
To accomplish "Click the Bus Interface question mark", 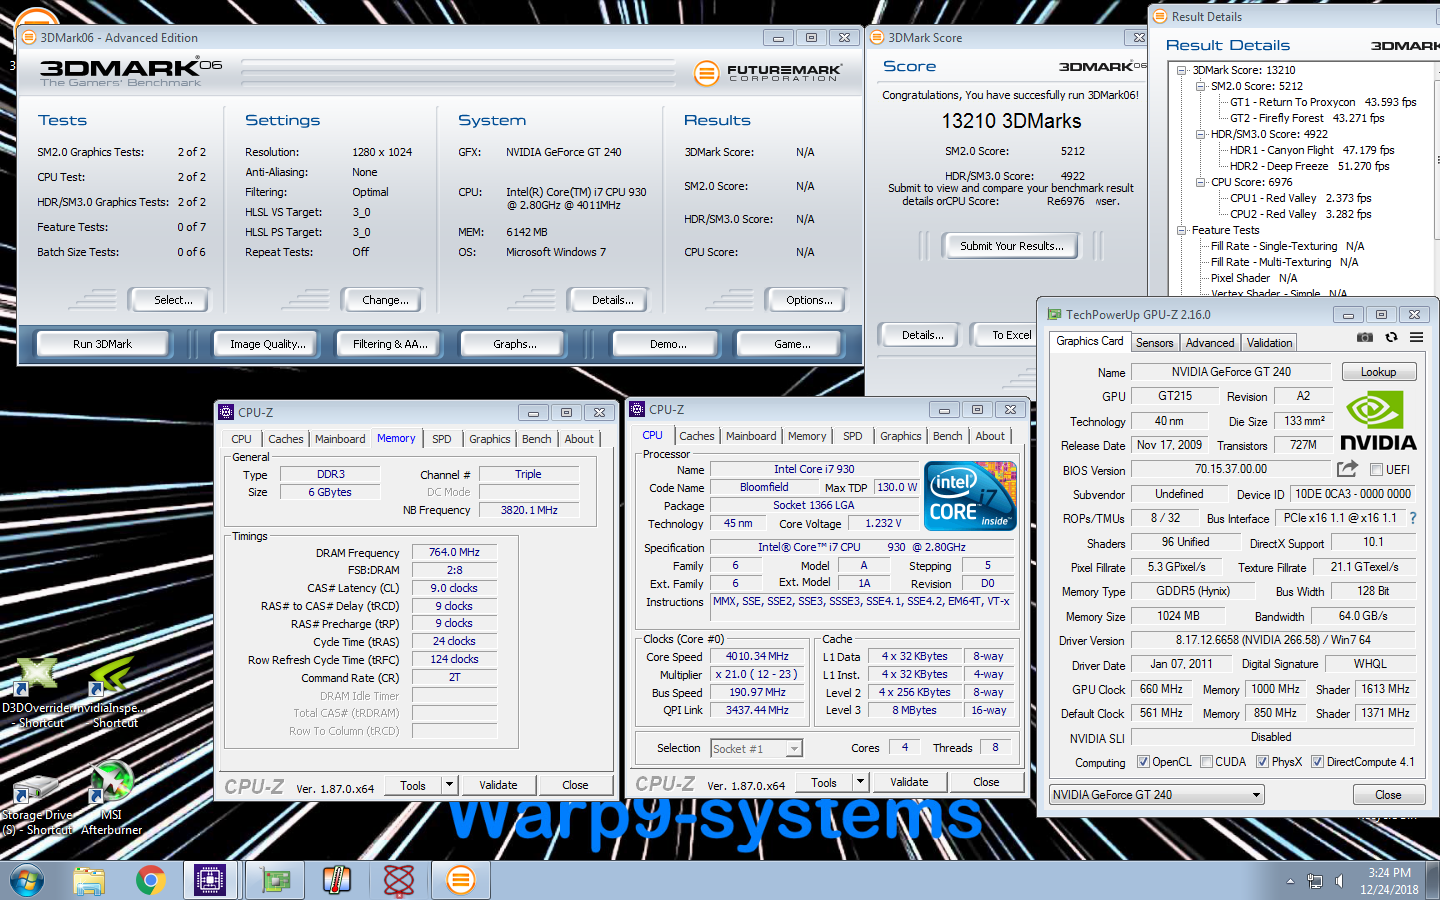I will click(1413, 518).
